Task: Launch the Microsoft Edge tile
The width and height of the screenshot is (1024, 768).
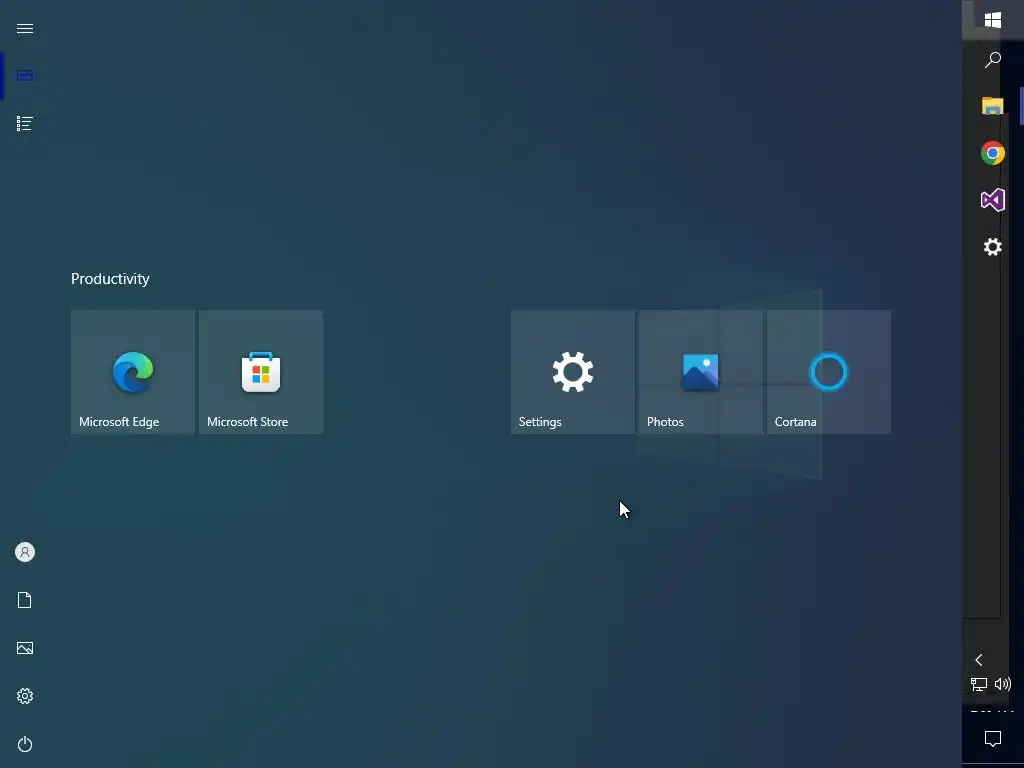Action: point(133,372)
